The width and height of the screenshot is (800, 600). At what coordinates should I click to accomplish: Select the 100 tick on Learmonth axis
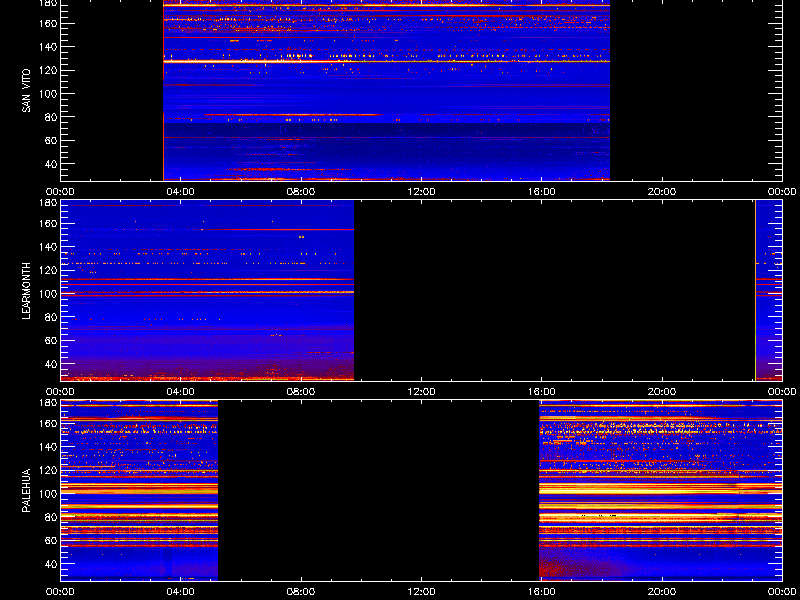point(49,294)
